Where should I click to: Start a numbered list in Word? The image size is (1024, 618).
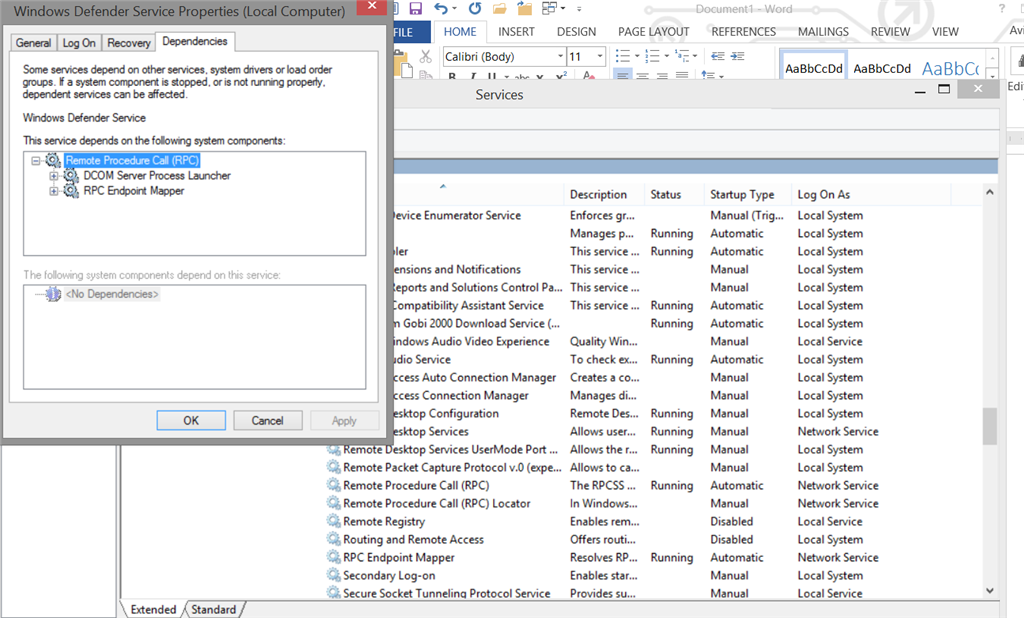pyautogui.click(x=652, y=56)
